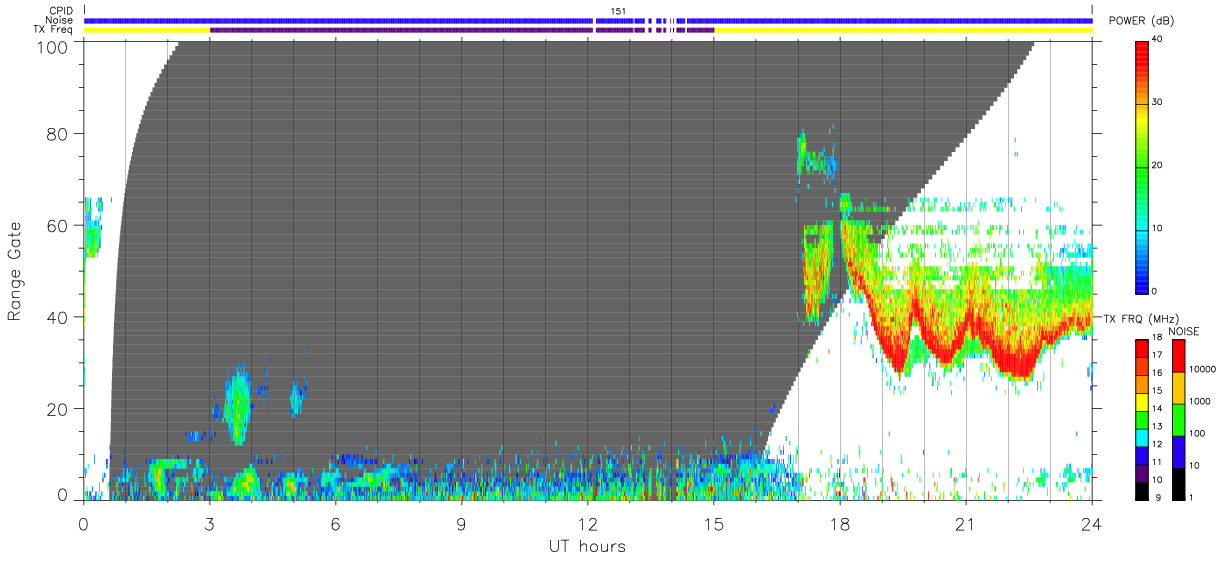
Task: Click the 12 UT hour tick label
Action: click(587, 524)
